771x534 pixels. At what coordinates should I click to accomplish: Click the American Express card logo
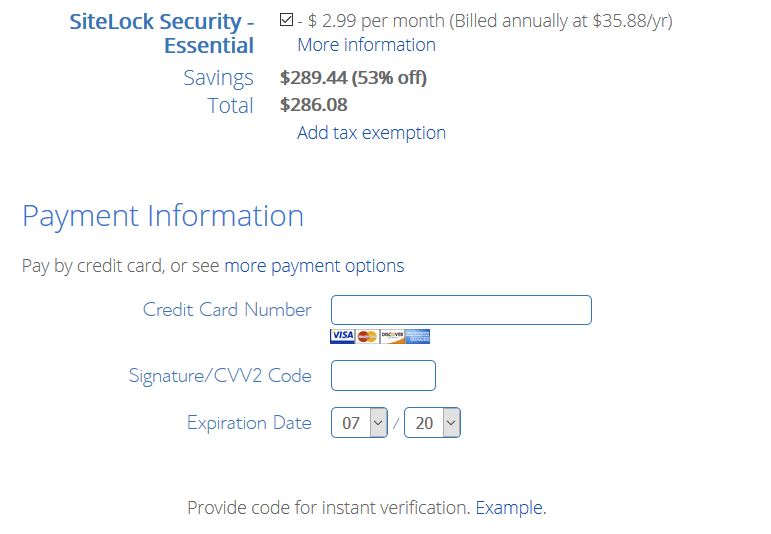(x=417, y=336)
